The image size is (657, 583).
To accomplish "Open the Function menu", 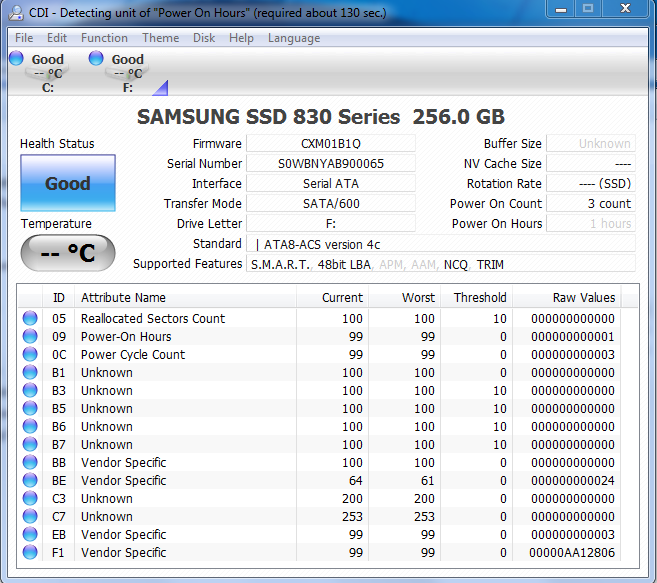I will click(x=104, y=38).
